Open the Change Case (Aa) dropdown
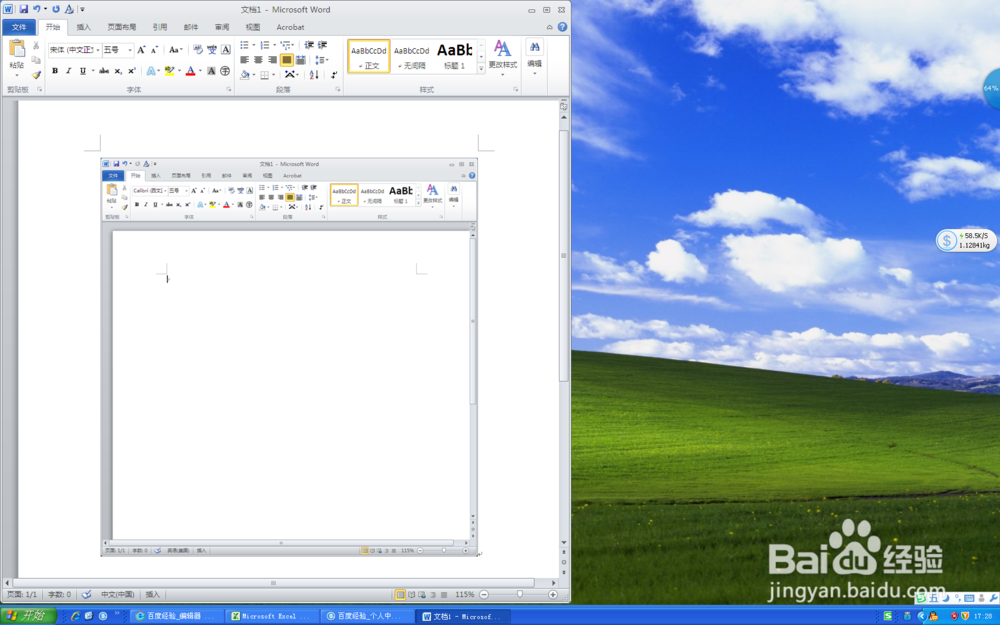Screen dimensions: 1000x625 pyautogui.click(x=175, y=50)
